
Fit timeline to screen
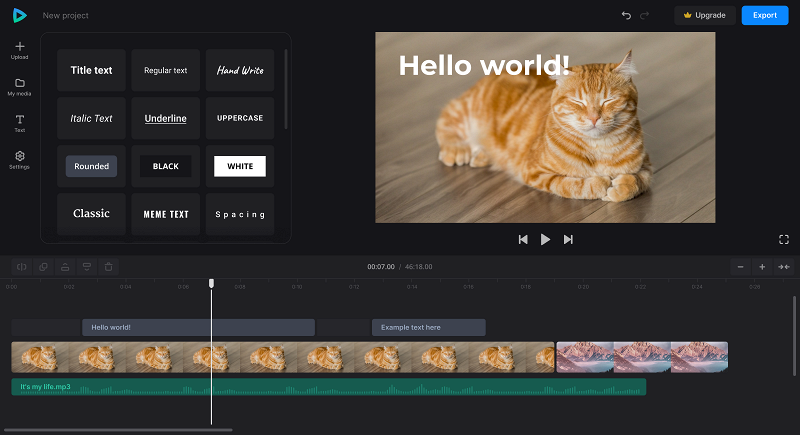tap(784, 267)
